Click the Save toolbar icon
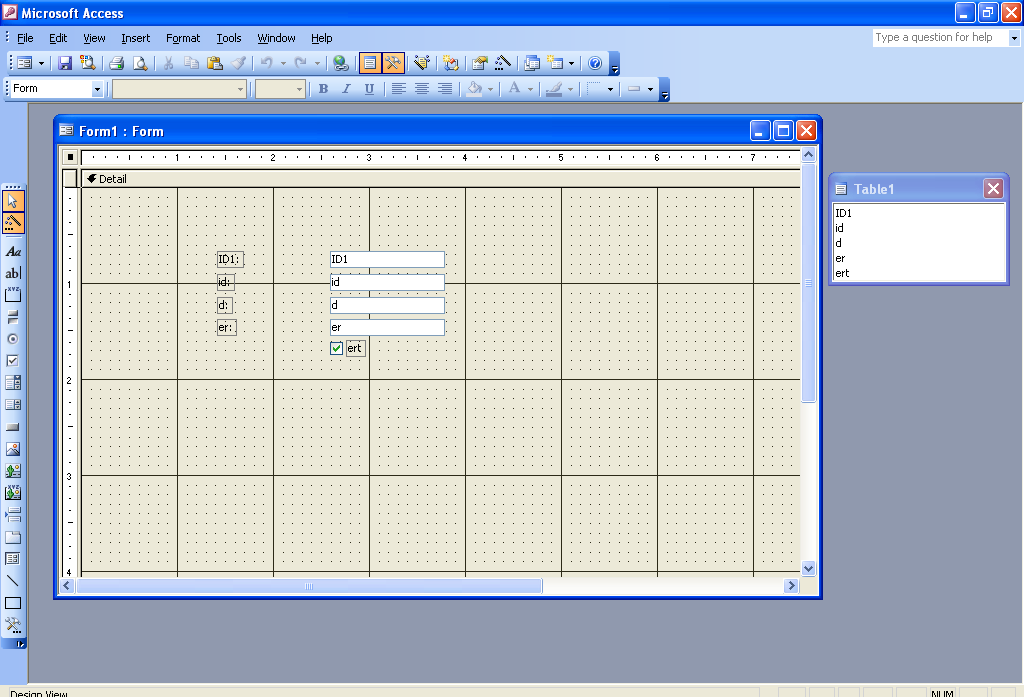 coord(65,63)
